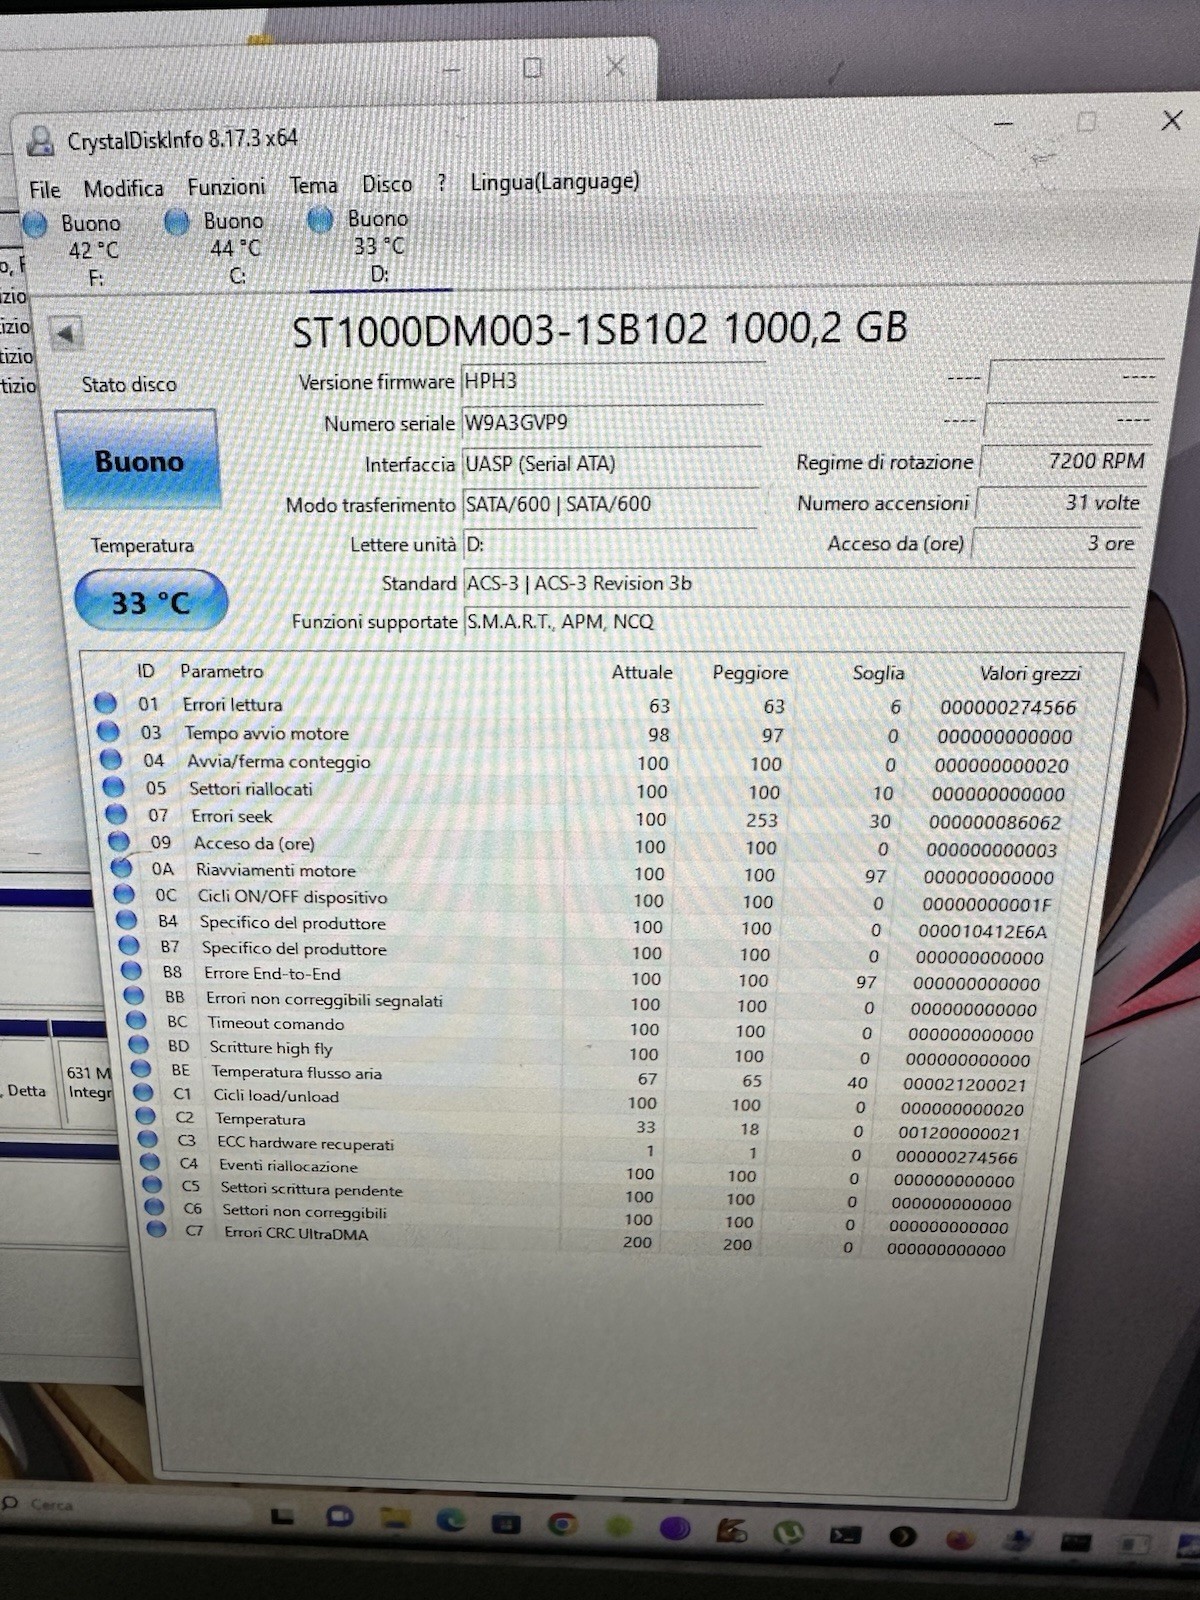Click the Valori grezzi column header
Viewport: 1200px width, 1600px height.
(x=1030, y=673)
